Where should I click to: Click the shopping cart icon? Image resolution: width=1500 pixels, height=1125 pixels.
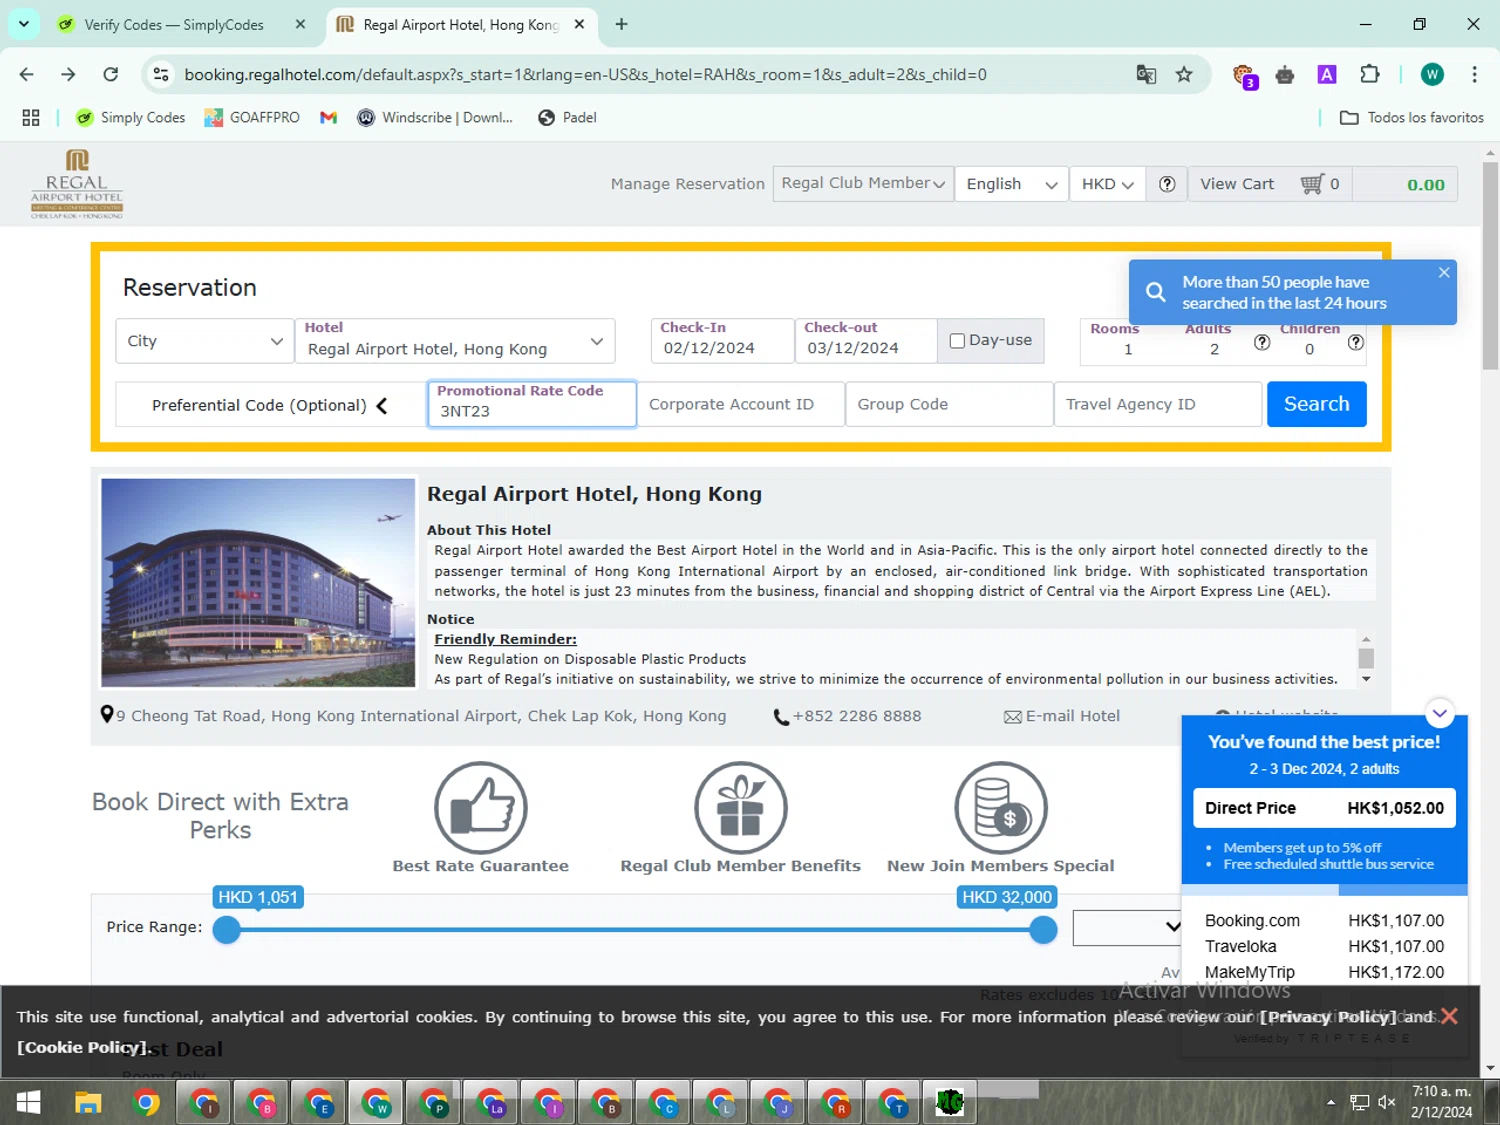(1311, 184)
